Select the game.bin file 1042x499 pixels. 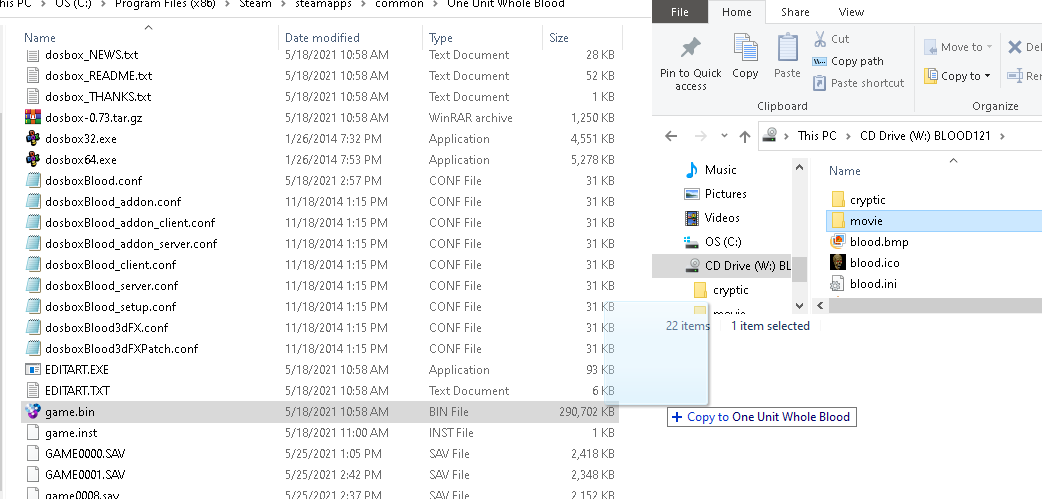(x=70, y=411)
